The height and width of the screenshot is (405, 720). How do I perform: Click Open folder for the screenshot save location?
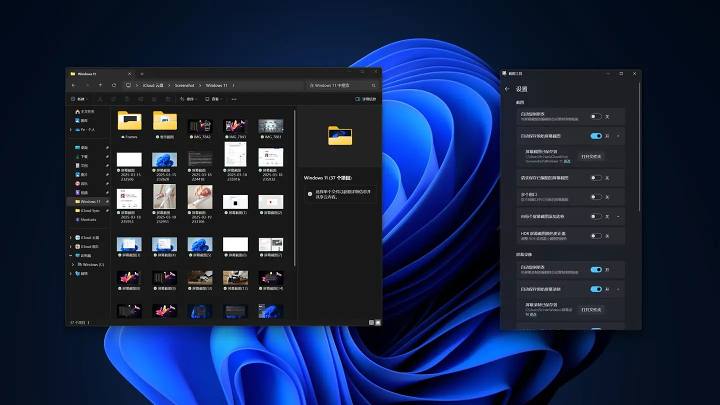coord(591,157)
